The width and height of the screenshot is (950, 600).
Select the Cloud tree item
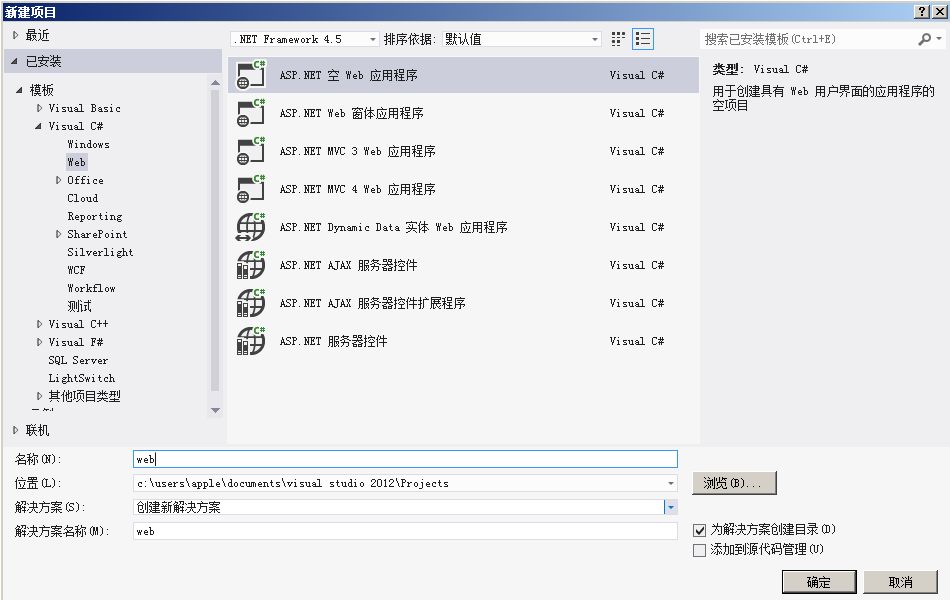82,198
